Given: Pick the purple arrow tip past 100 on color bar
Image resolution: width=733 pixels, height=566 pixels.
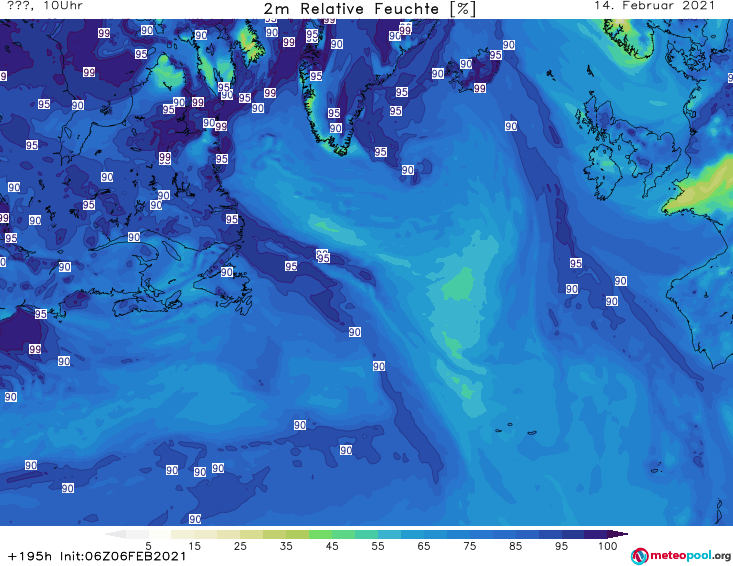Looking at the screenshot, I should point(618,534).
